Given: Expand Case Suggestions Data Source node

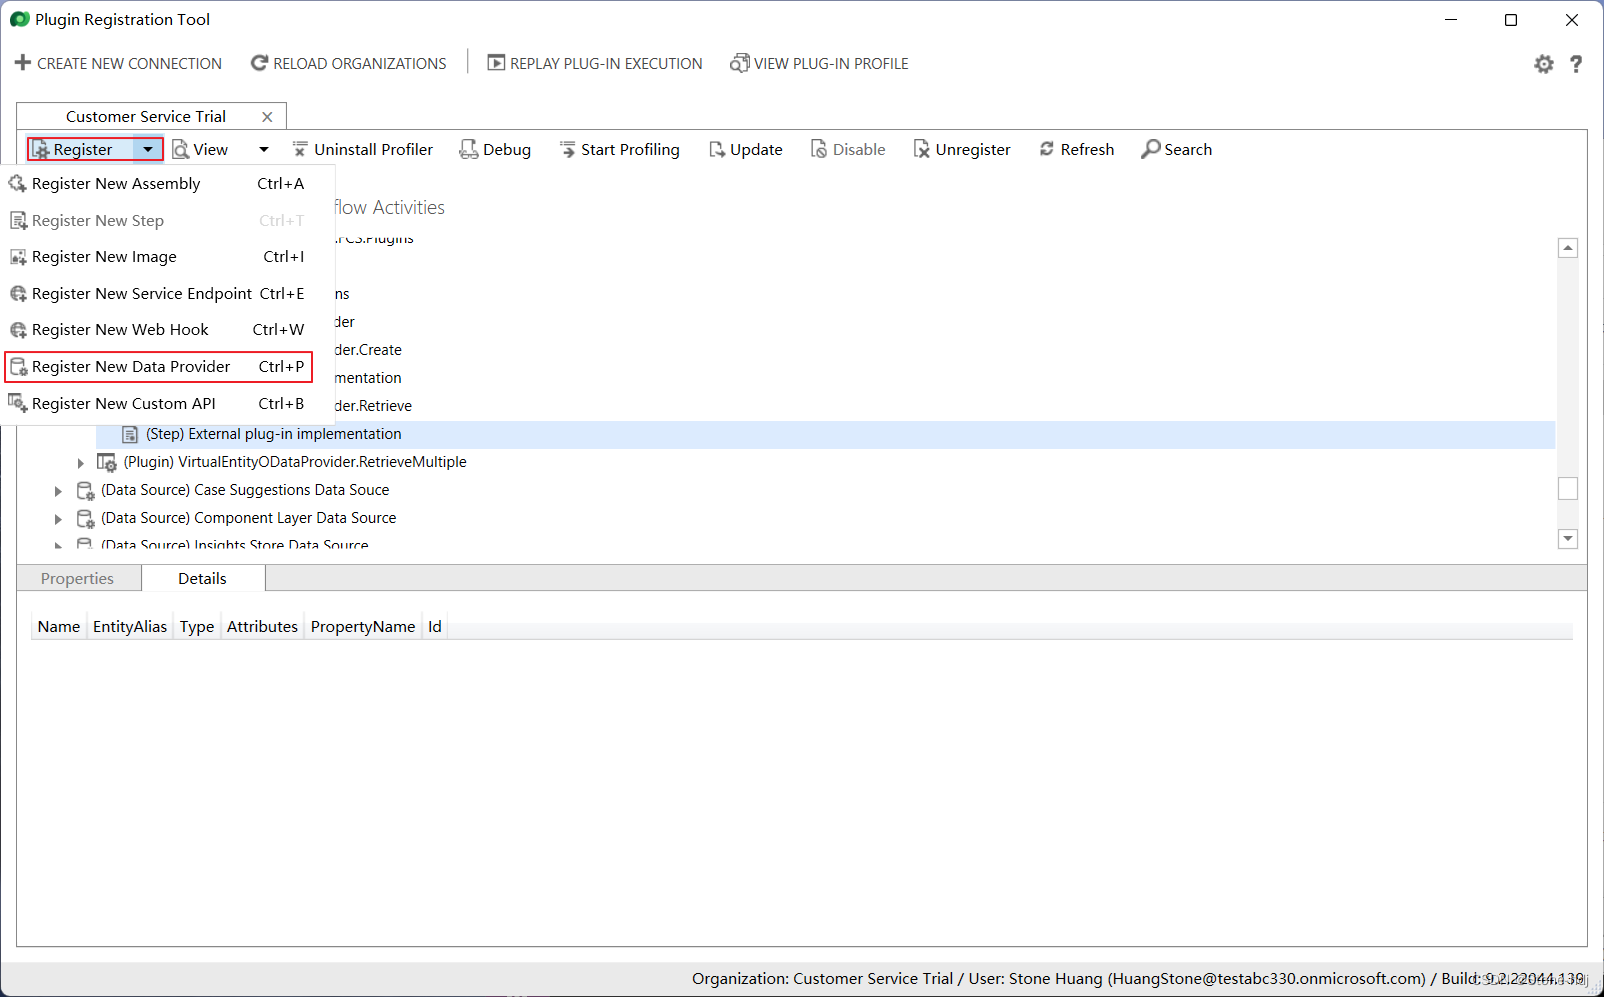Looking at the screenshot, I should point(58,491).
